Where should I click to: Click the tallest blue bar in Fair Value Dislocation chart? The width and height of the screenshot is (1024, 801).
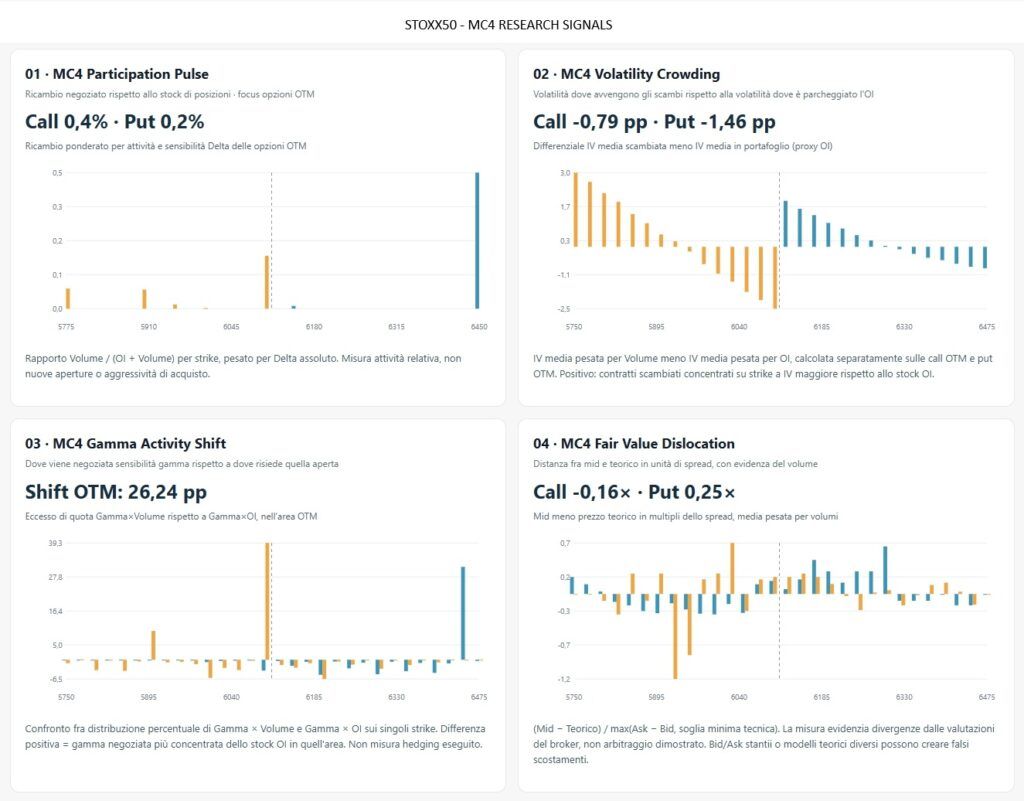[886, 570]
